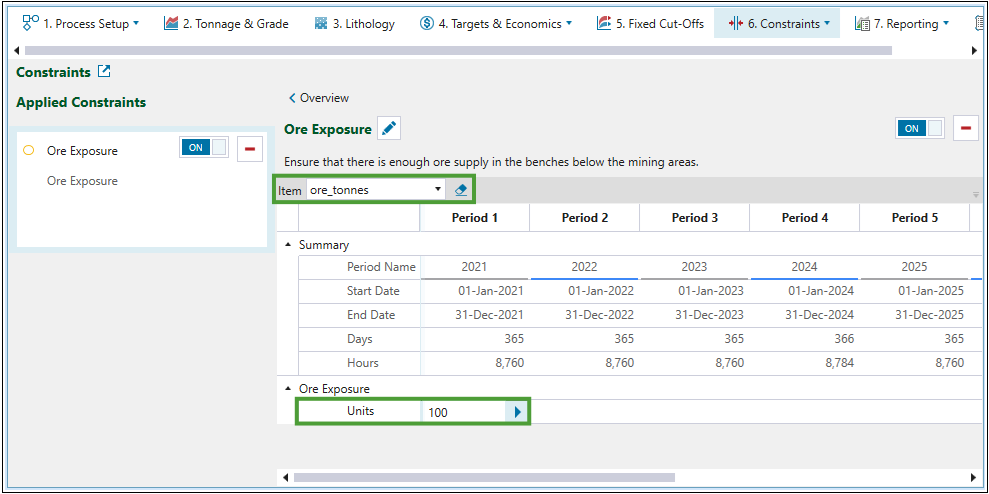Viewport: 989px width, 494px height.
Task: Click the 31-Dec-2023 end date cell
Action: click(694, 315)
